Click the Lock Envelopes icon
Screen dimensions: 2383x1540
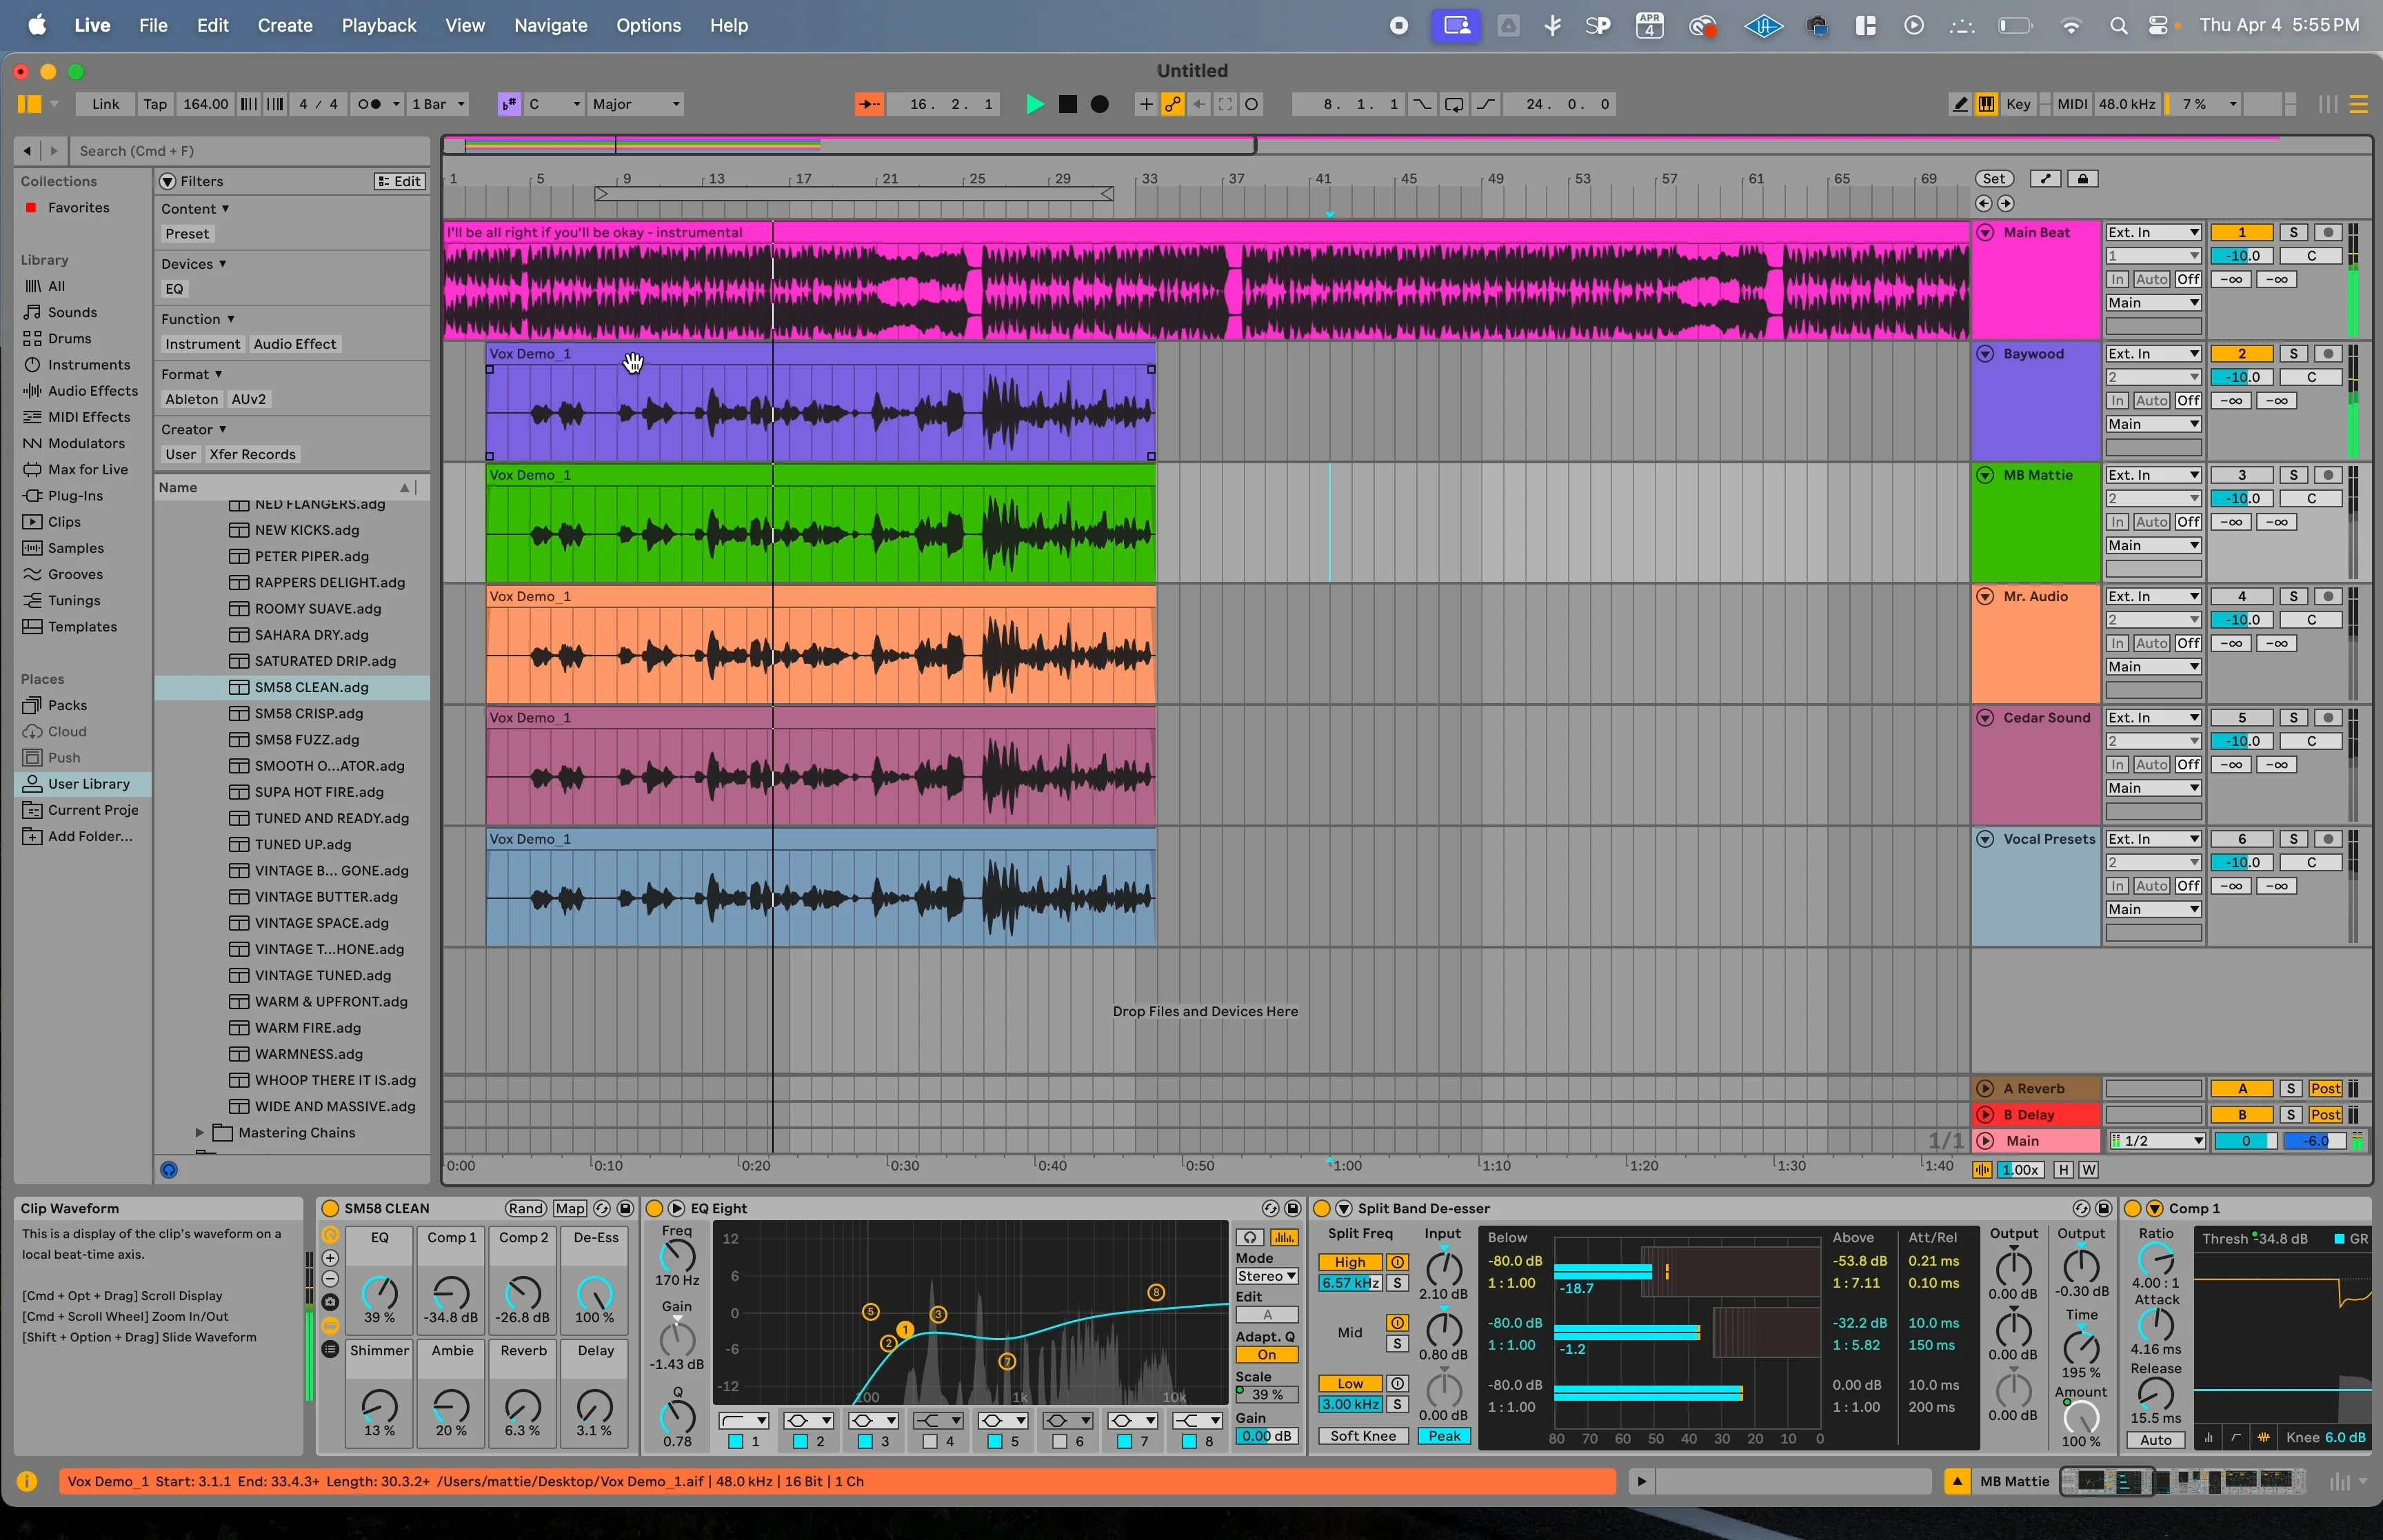pyautogui.click(x=2083, y=179)
